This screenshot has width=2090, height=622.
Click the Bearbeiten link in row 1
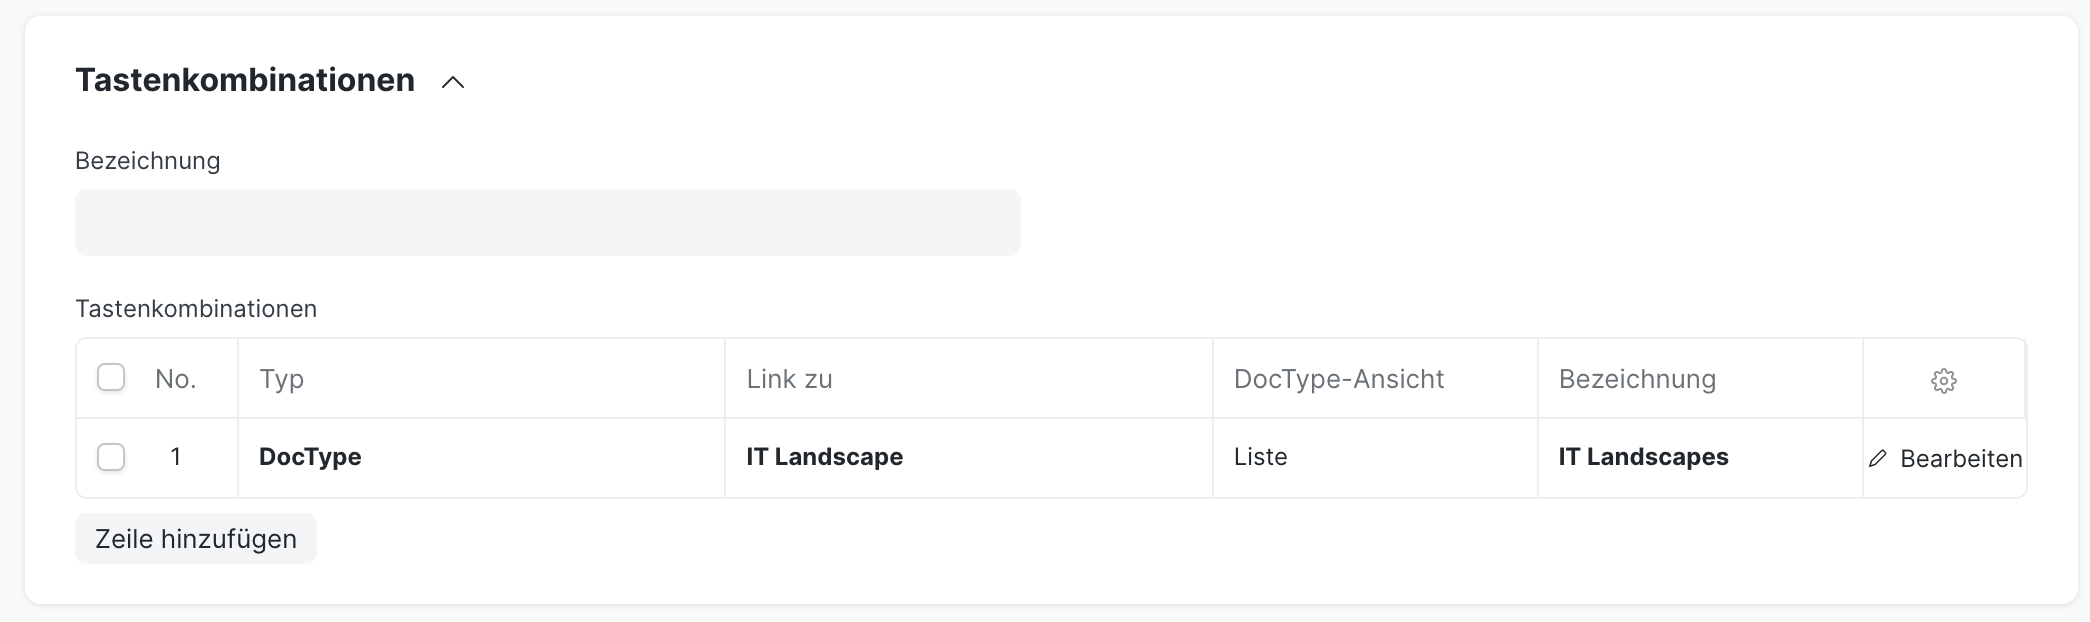[1960, 459]
